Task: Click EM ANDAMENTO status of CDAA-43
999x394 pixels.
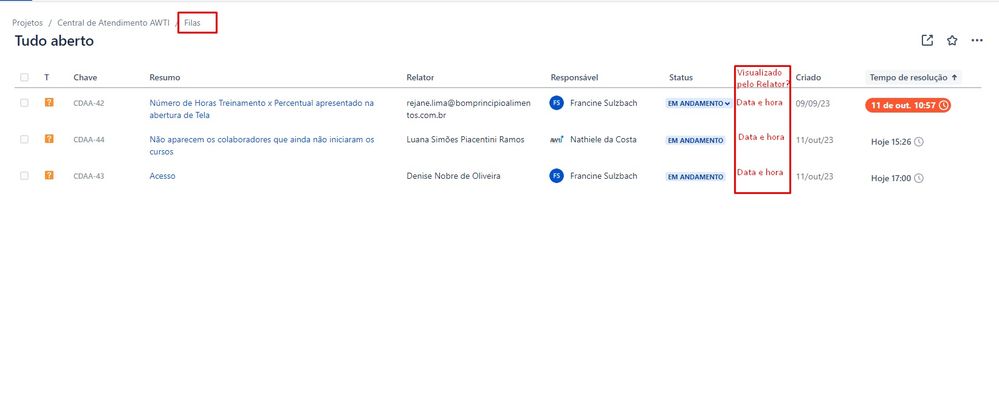Action: [695, 177]
